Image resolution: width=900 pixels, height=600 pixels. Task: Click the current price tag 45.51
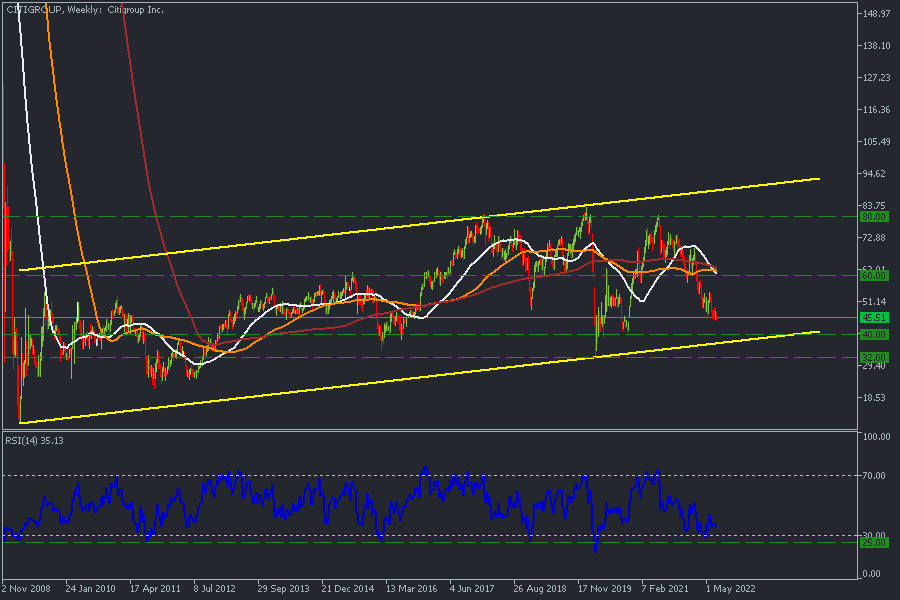875,318
